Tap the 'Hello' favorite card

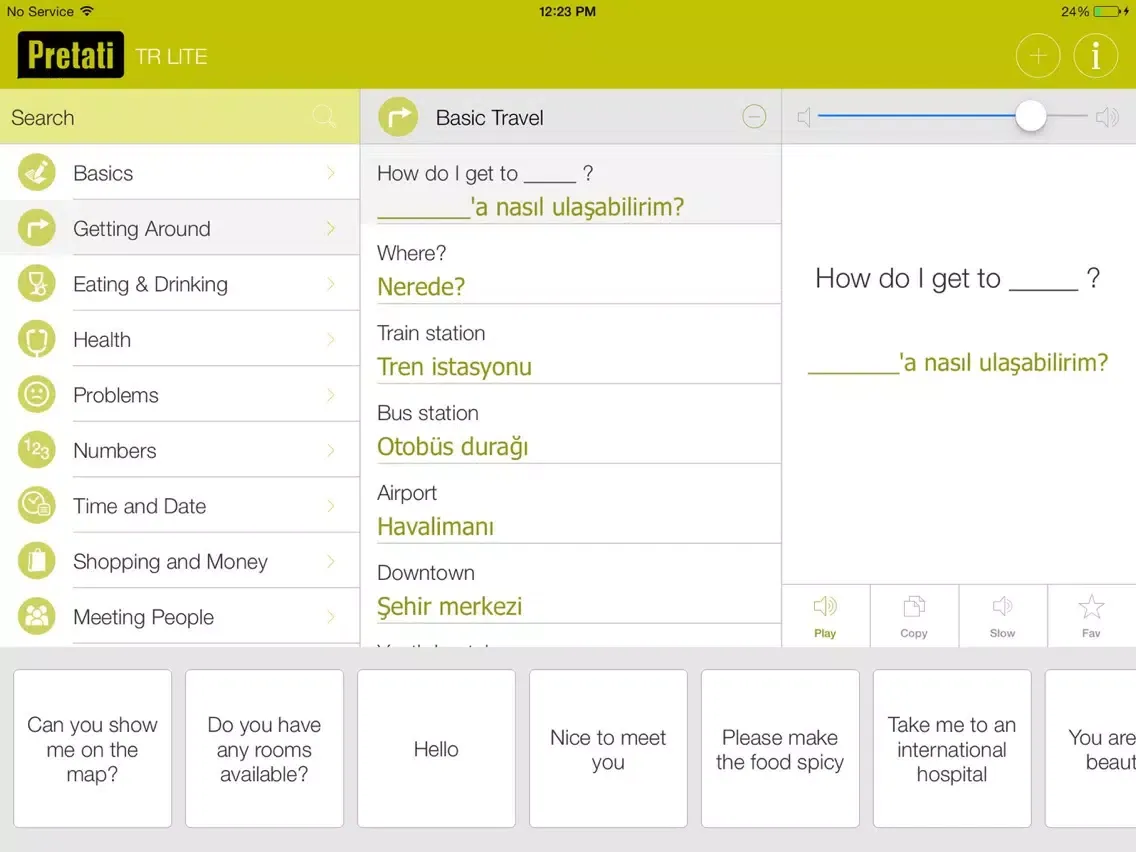tap(436, 748)
